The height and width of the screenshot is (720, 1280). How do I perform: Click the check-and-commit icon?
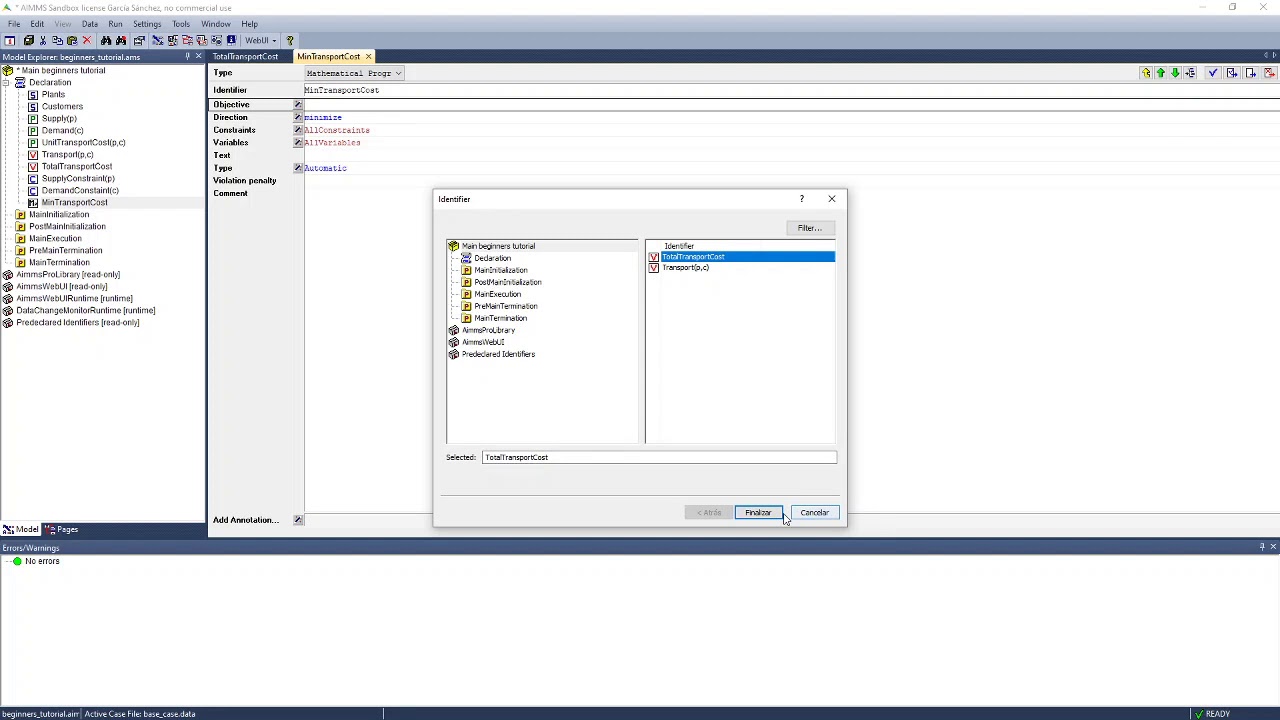pos(1232,73)
